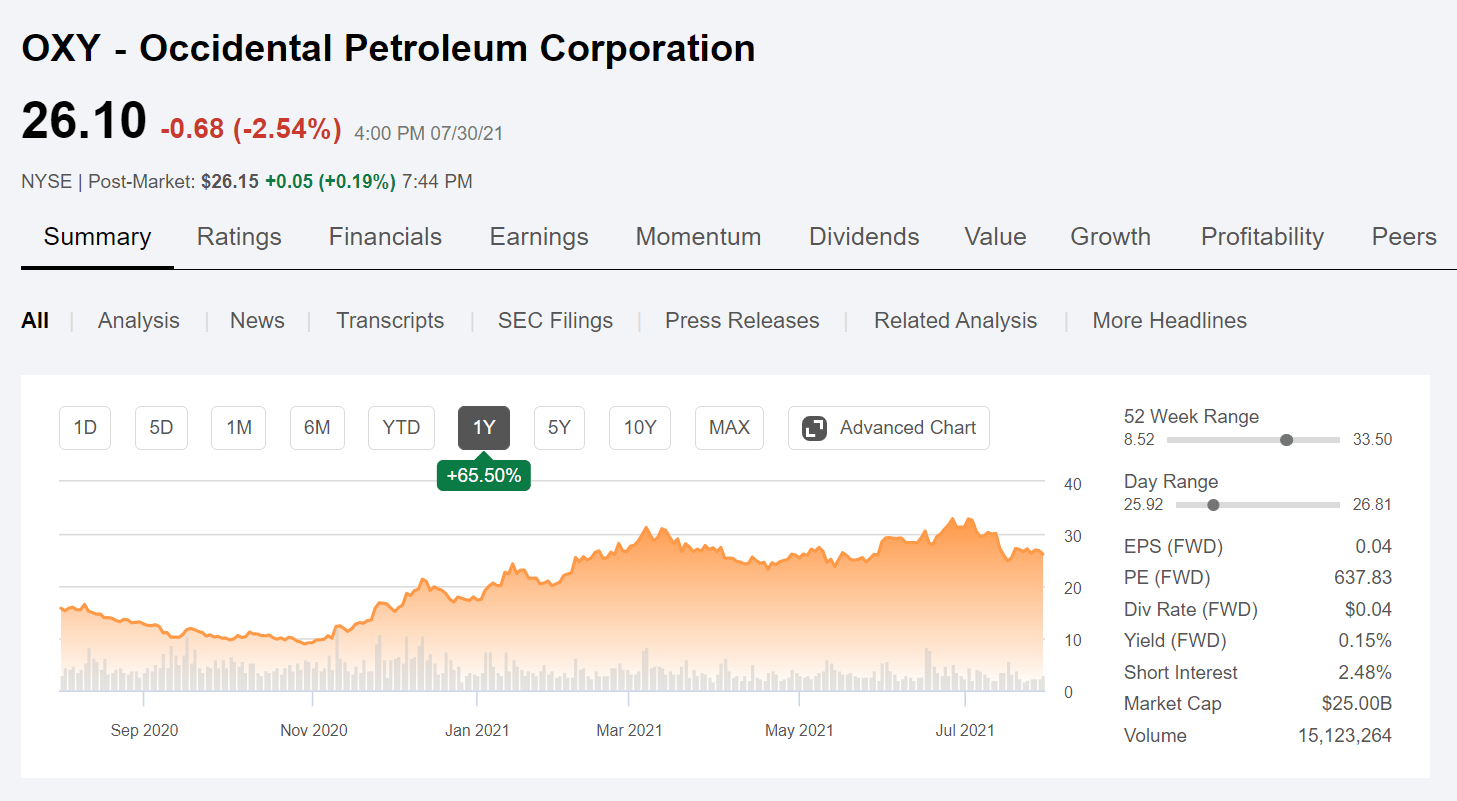
Task: Go to the Momentum tab
Action: tap(698, 237)
